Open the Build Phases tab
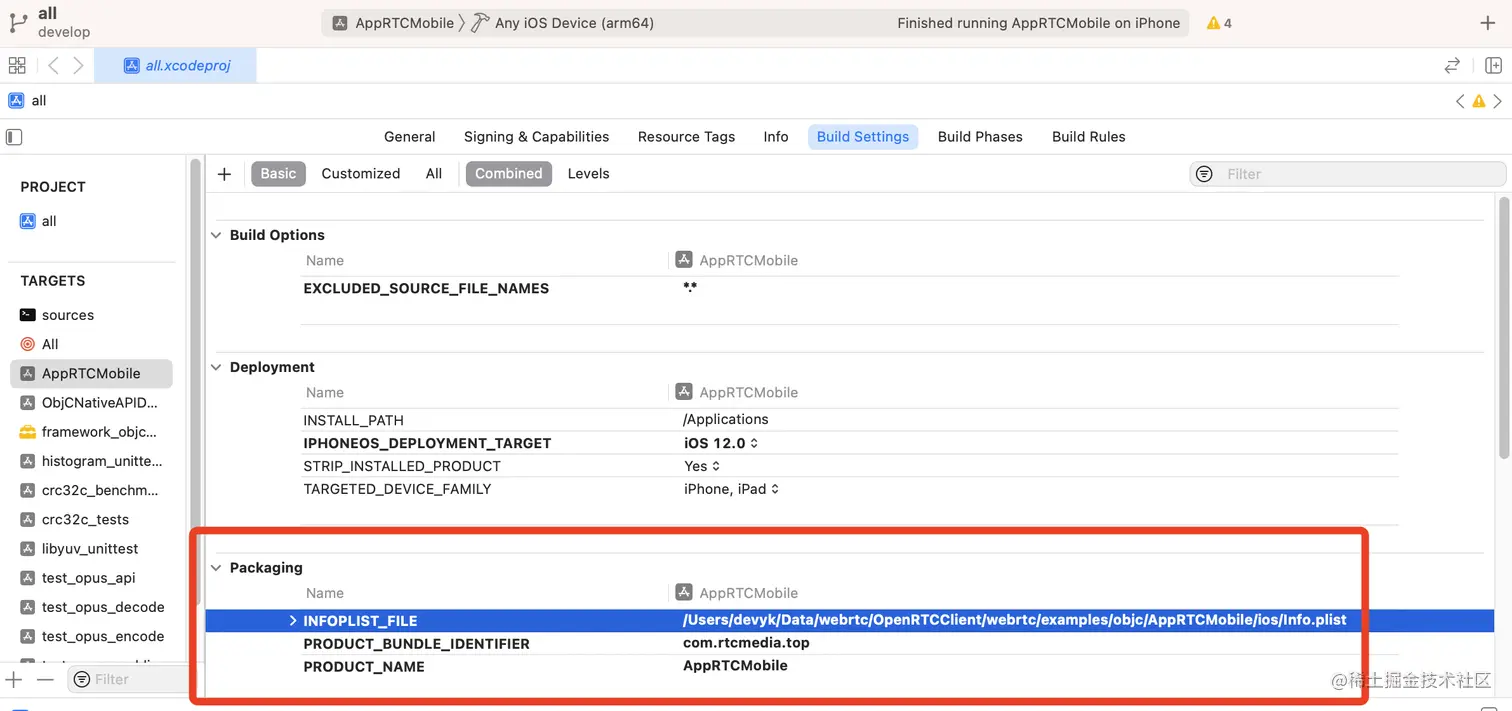The height and width of the screenshot is (711, 1512). (x=980, y=137)
